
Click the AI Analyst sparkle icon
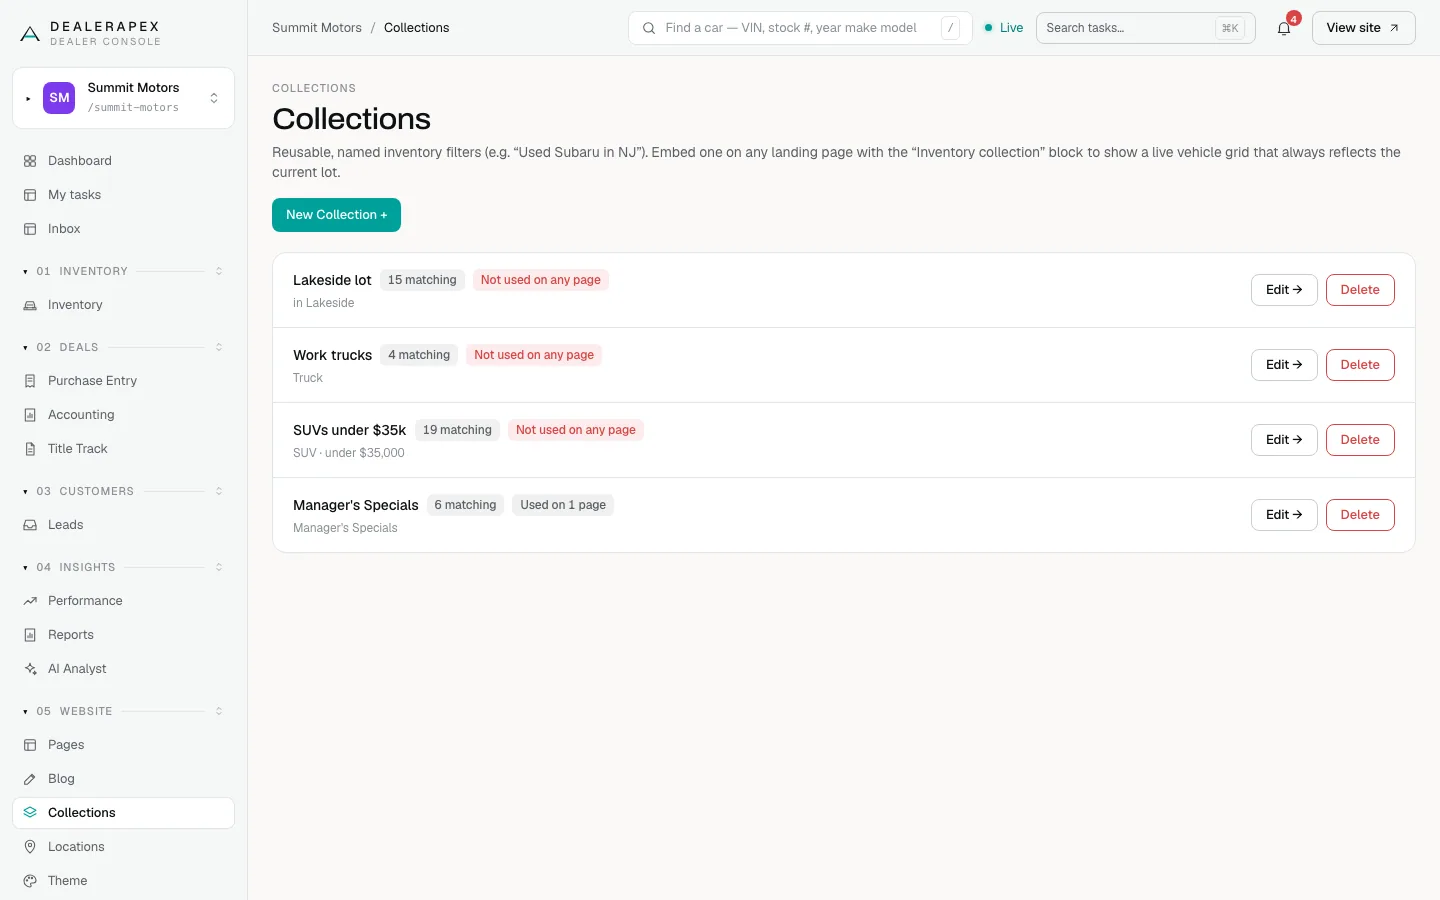30,669
